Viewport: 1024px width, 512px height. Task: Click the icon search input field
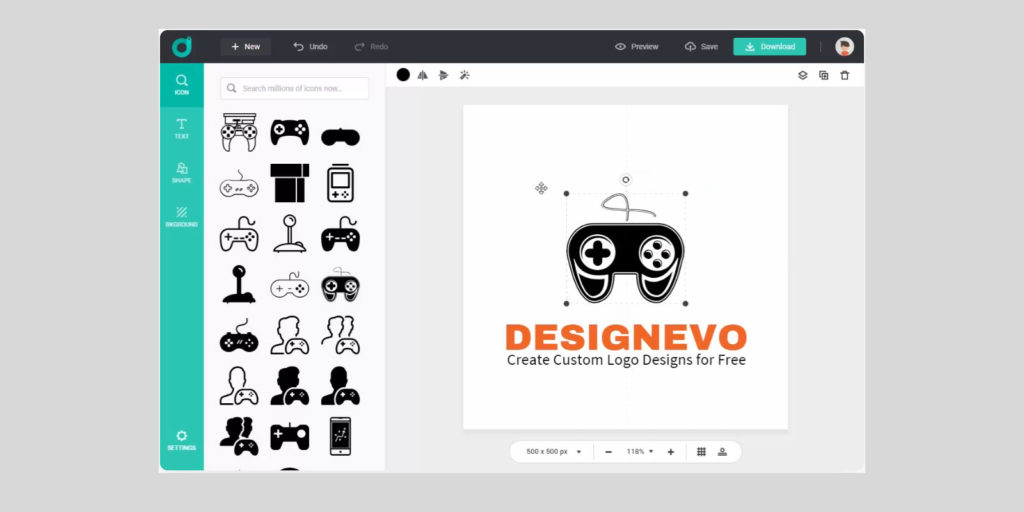295,89
